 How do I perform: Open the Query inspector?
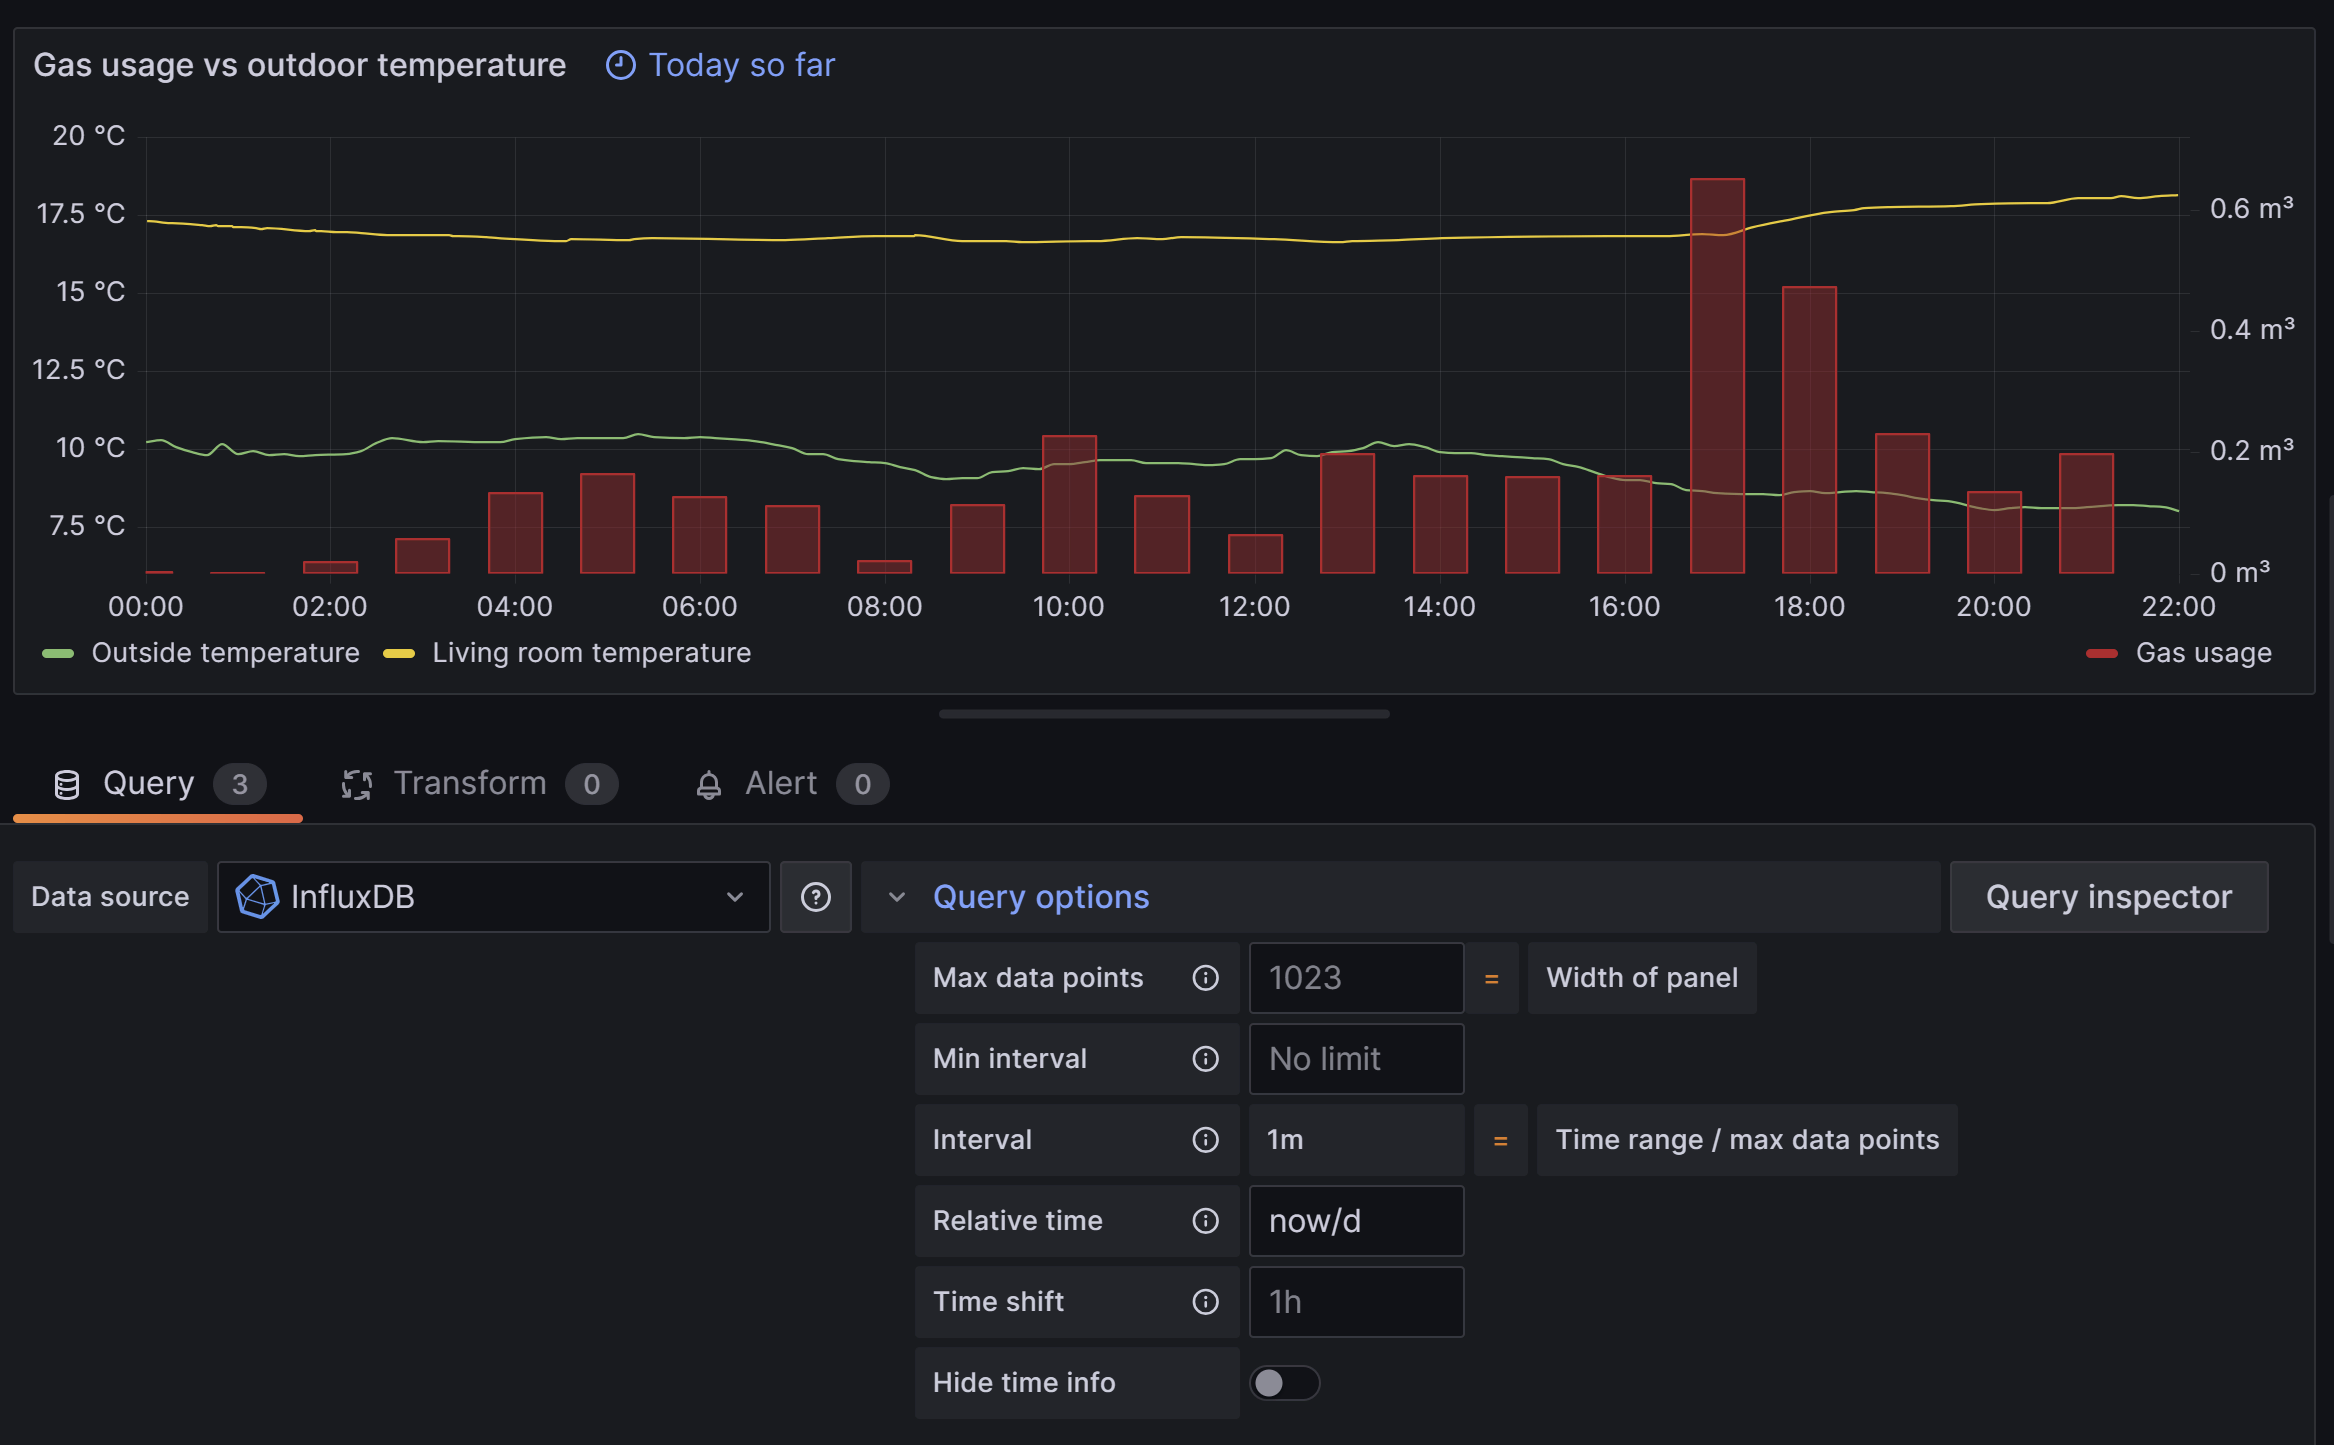pos(2109,897)
